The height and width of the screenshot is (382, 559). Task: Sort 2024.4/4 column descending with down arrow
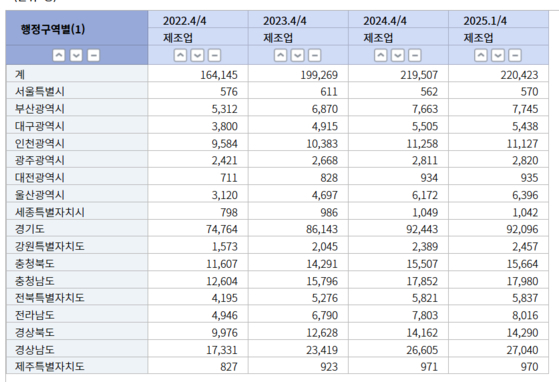pos(398,55)
